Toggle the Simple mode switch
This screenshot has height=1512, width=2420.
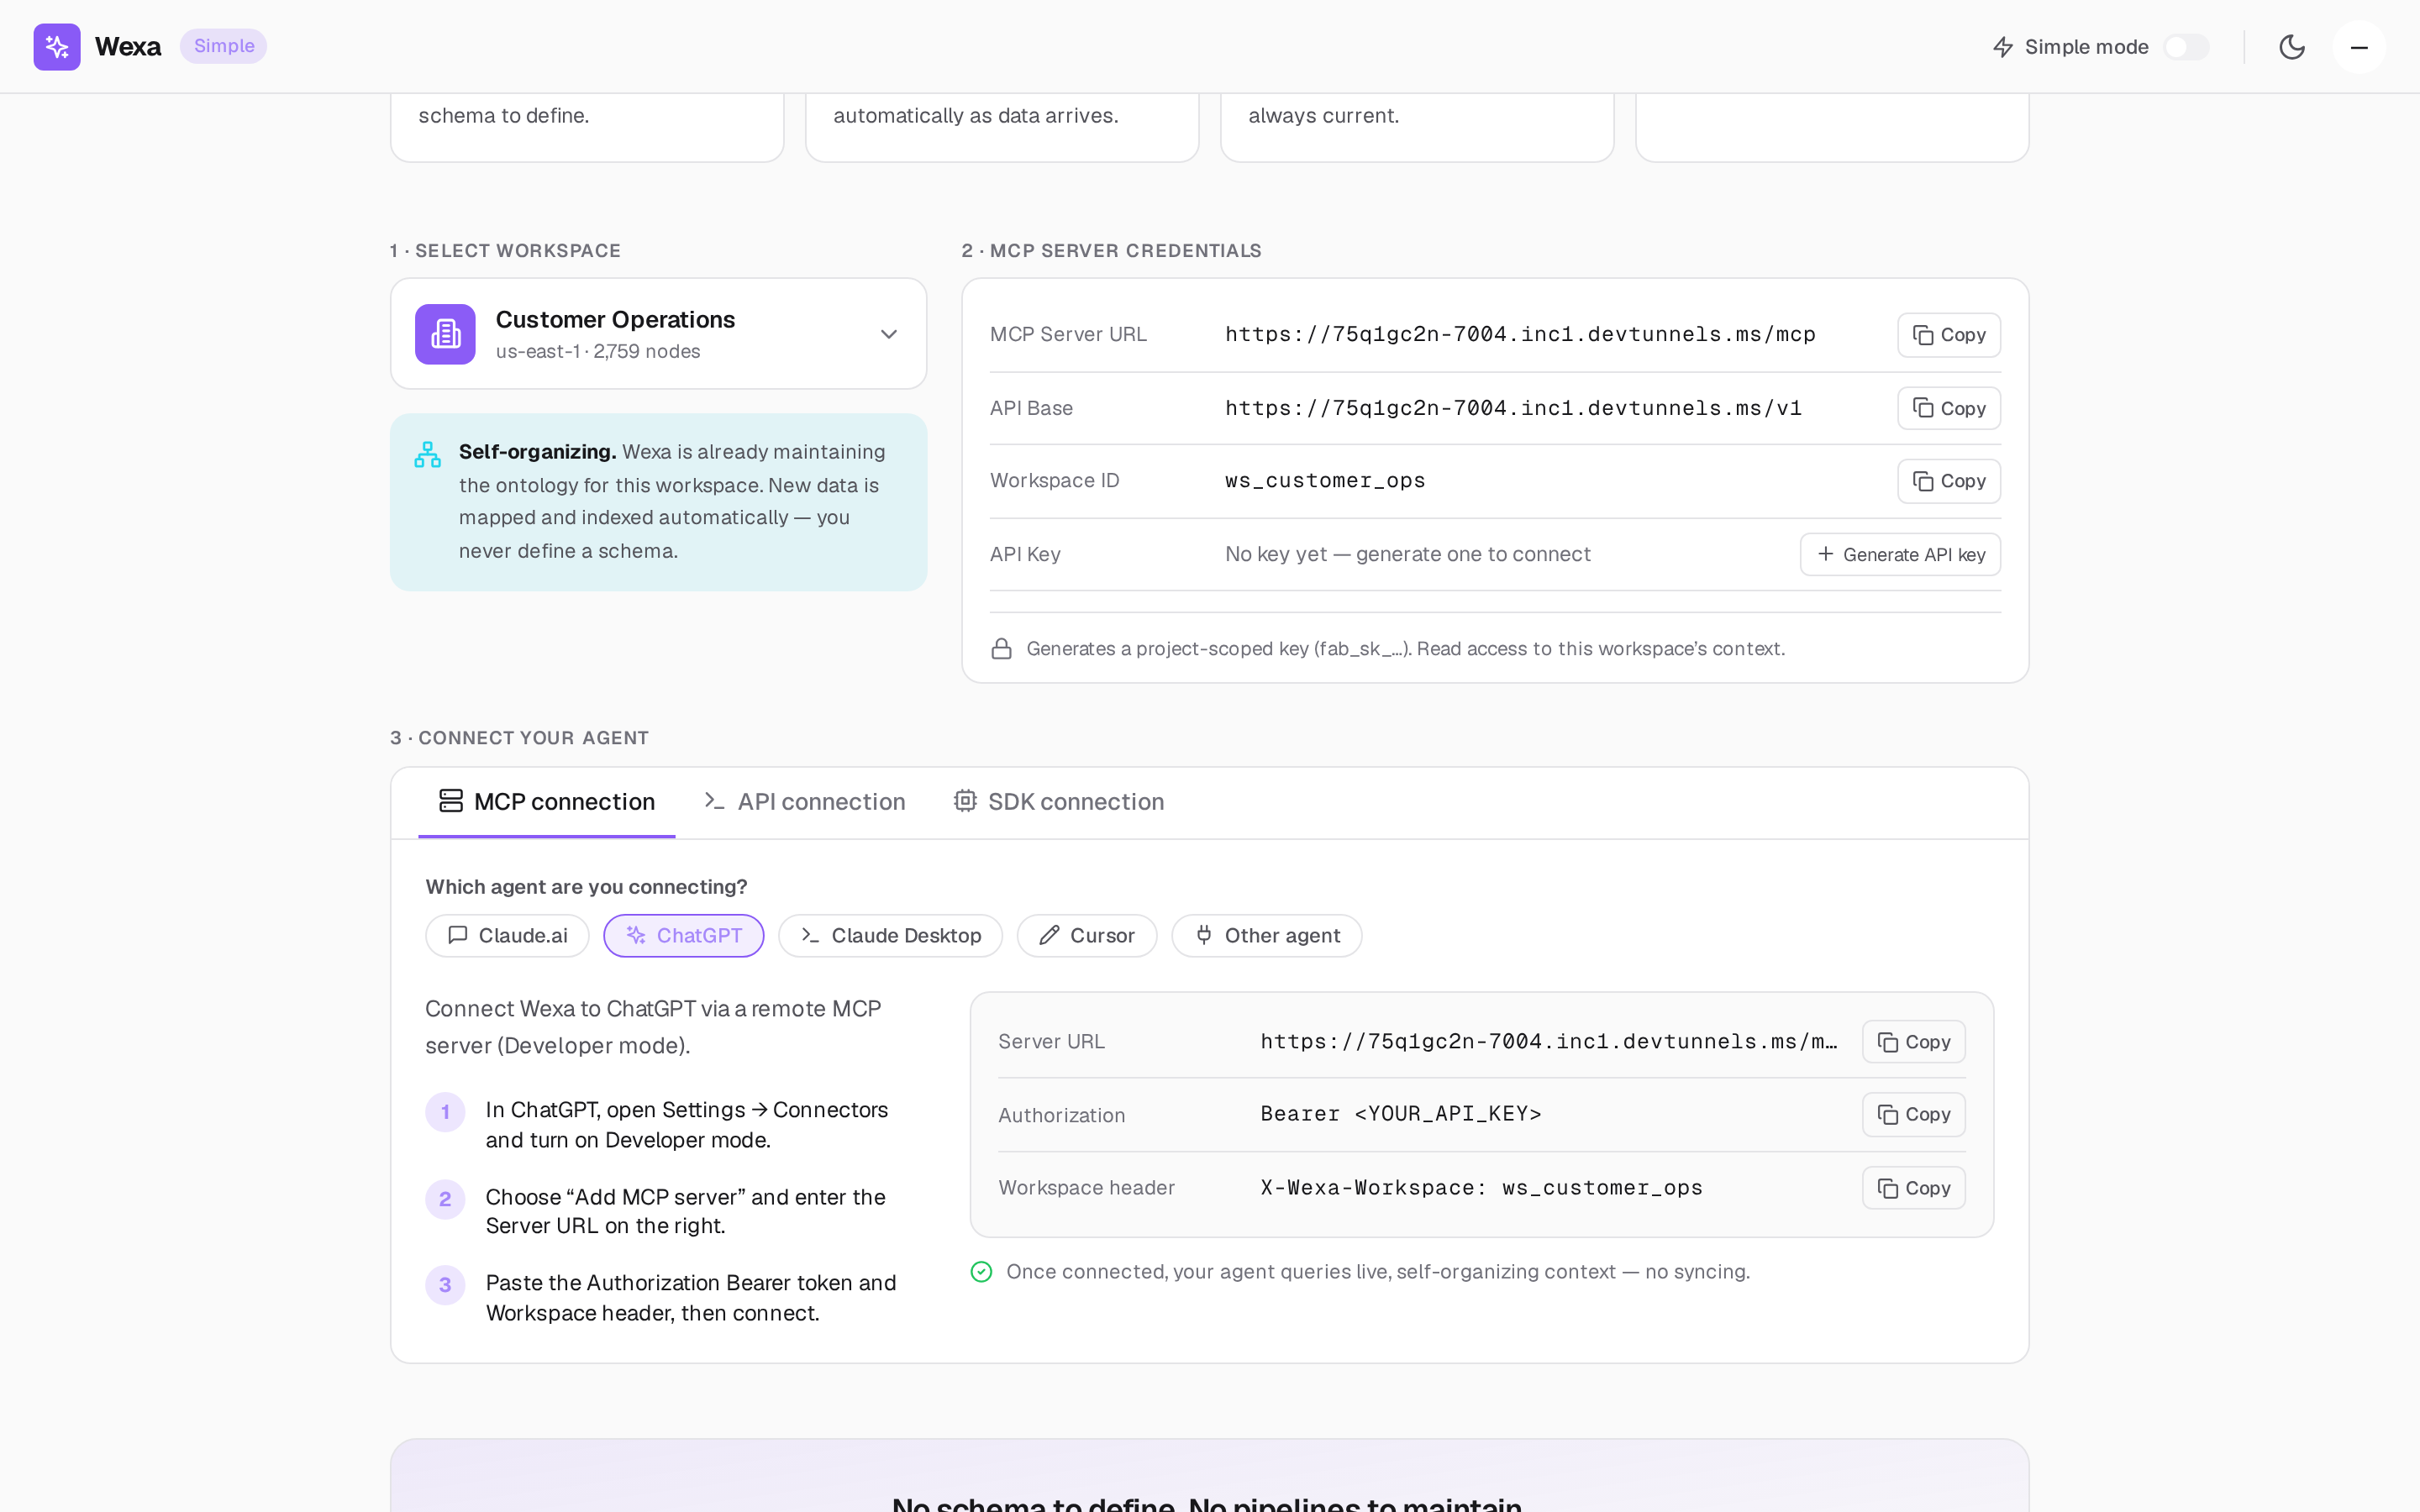[x=2186, y=47]
